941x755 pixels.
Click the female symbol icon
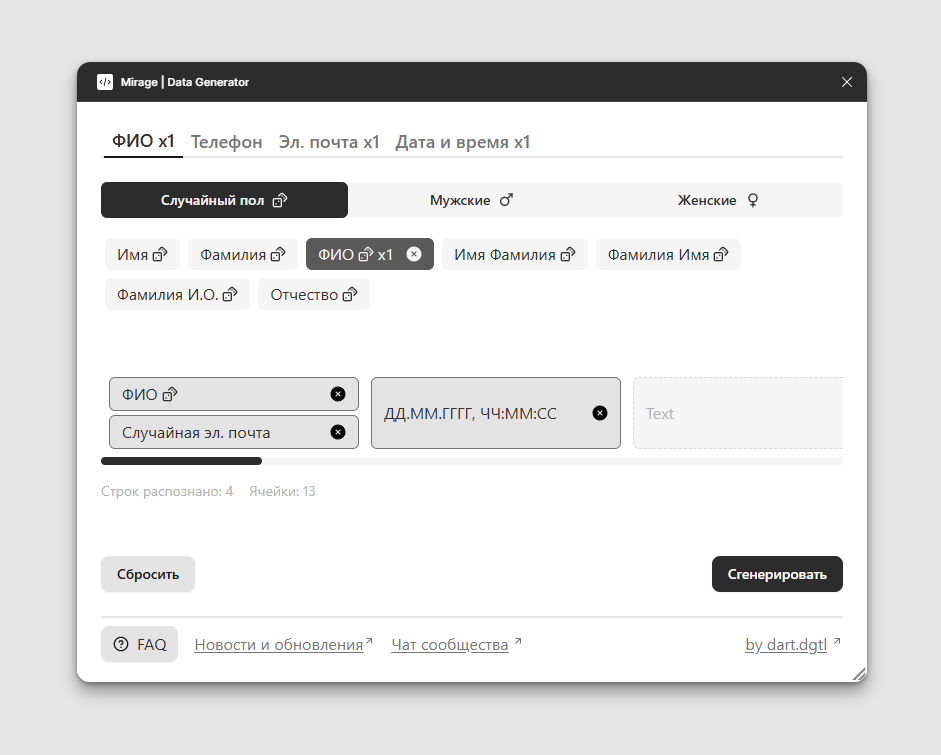tap(753, 200)
